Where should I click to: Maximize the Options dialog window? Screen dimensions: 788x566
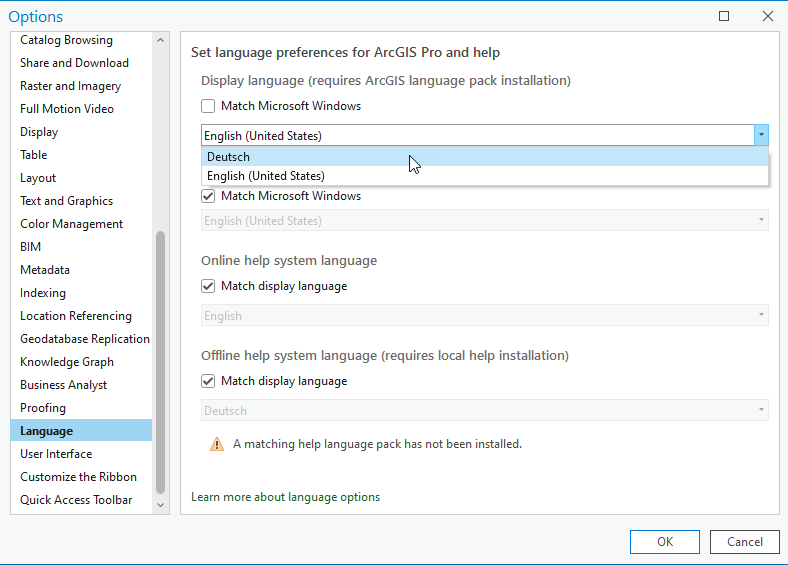724,16
